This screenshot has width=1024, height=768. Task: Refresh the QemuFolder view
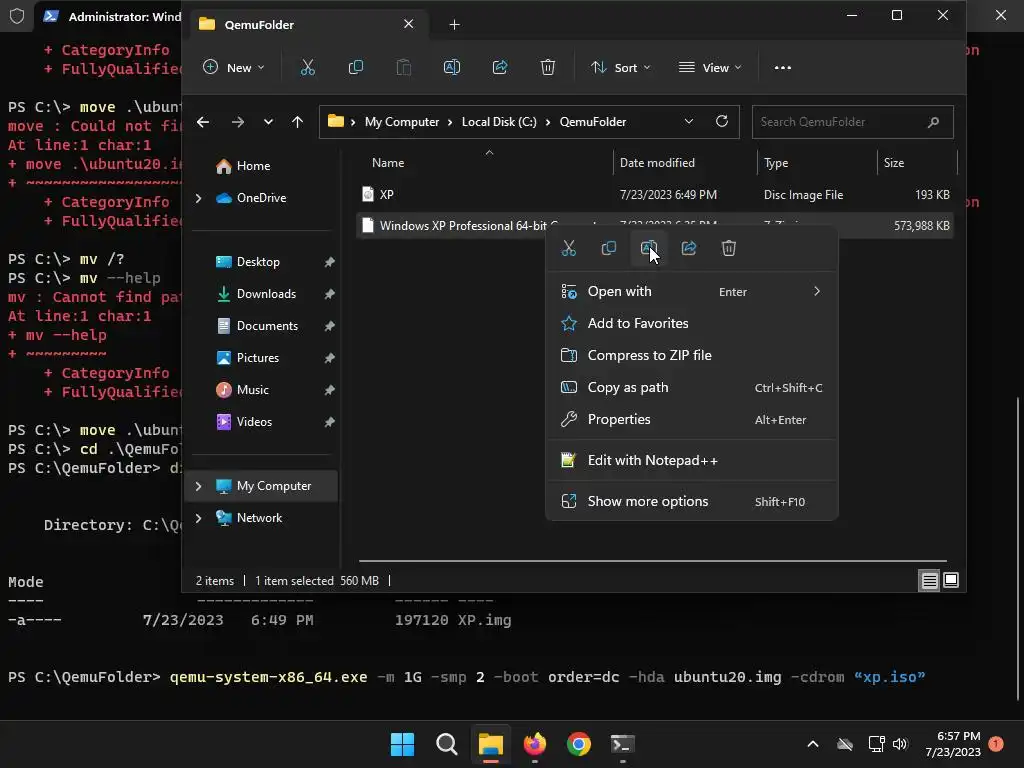click(x=722, y=121)
